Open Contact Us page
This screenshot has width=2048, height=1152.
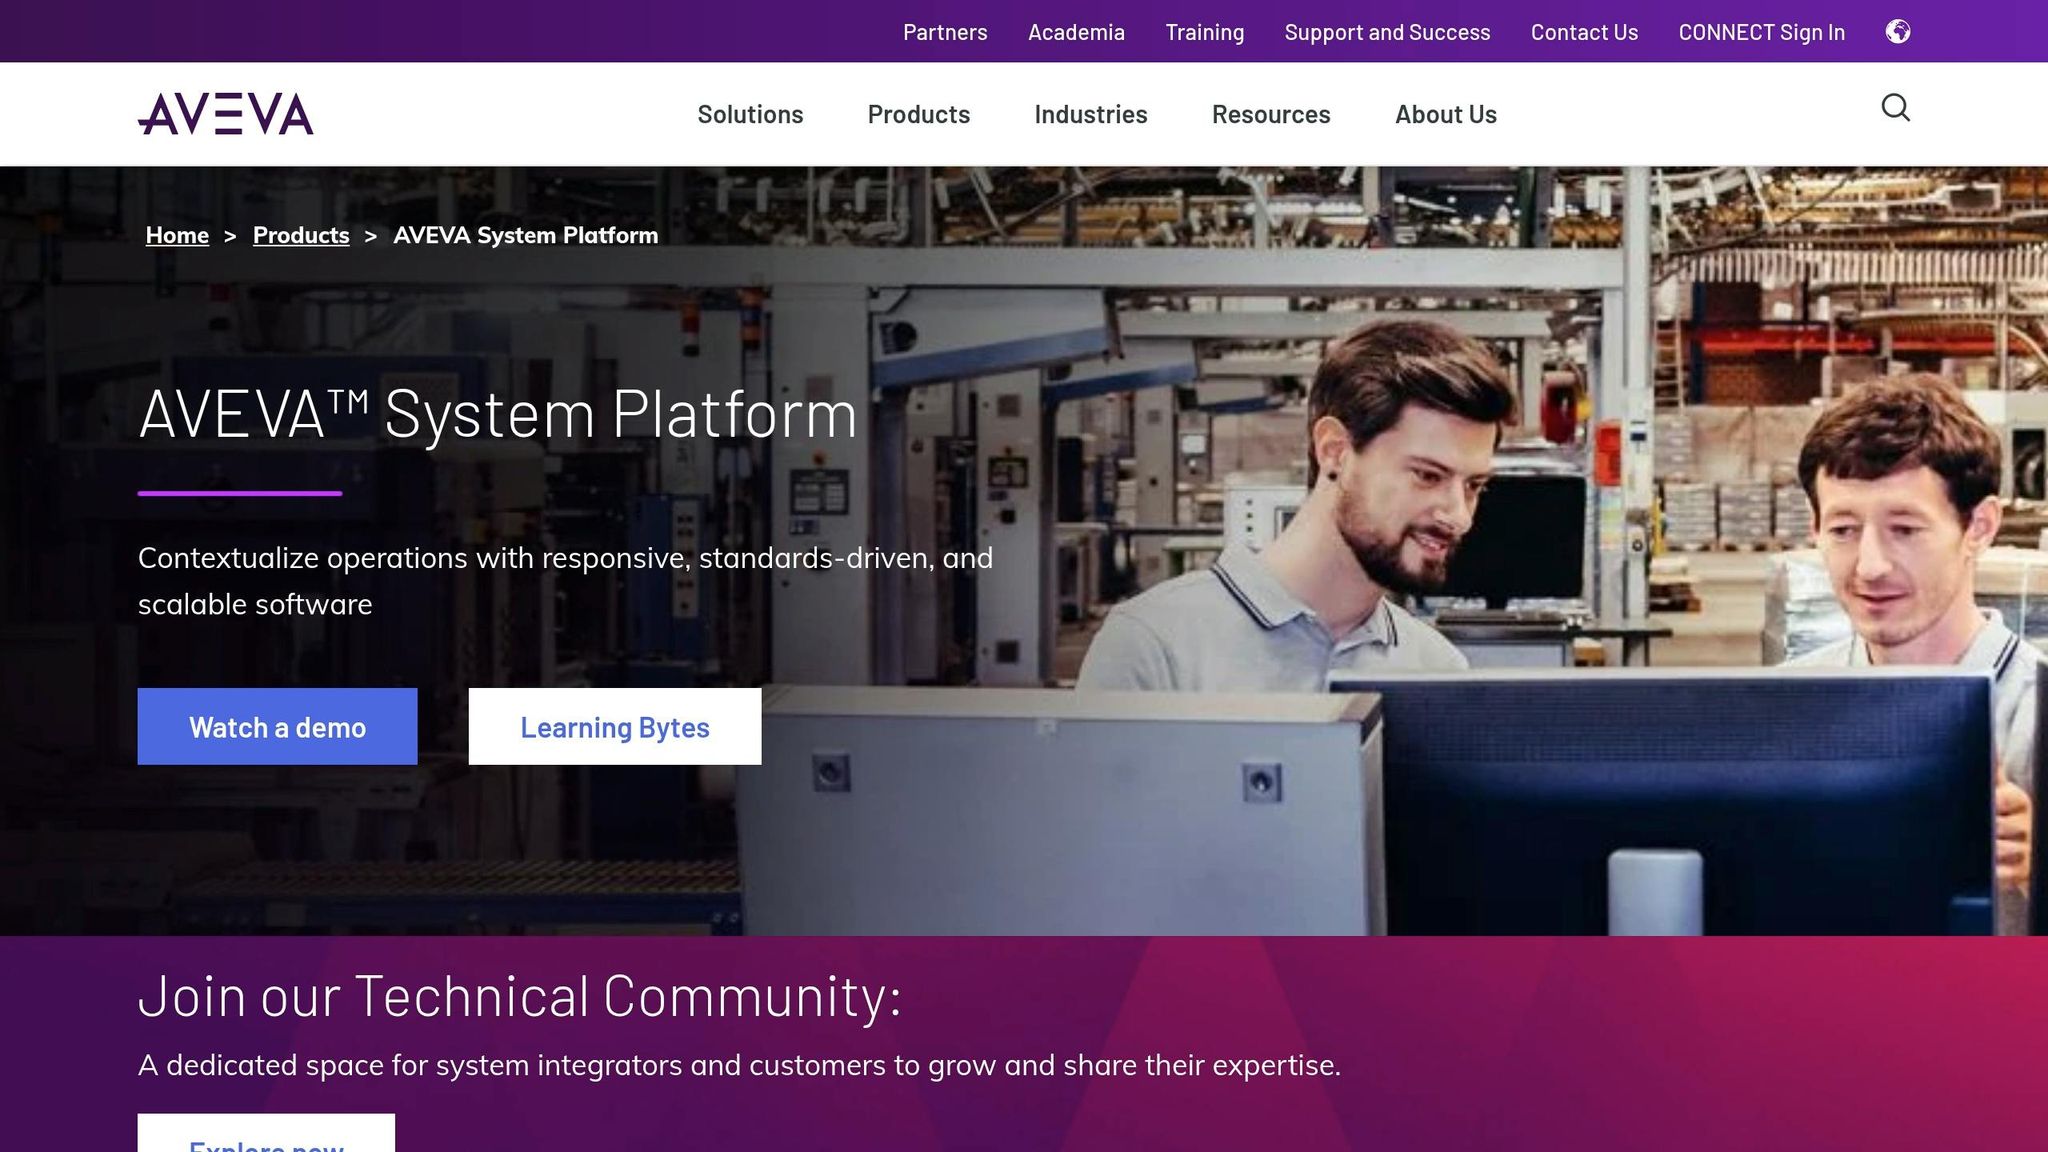1584,32
